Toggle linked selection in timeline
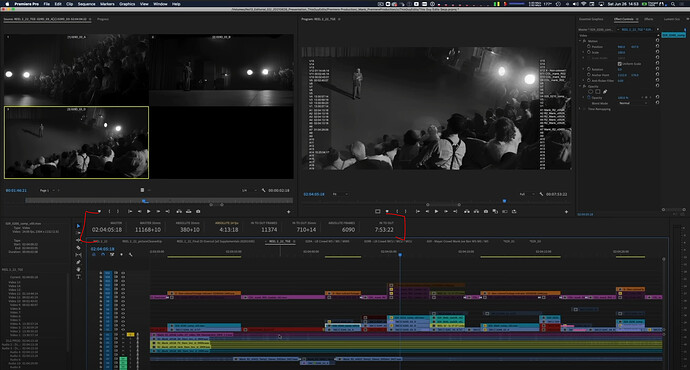The width and height of the screenshot is (690, 370). point(112,255)
